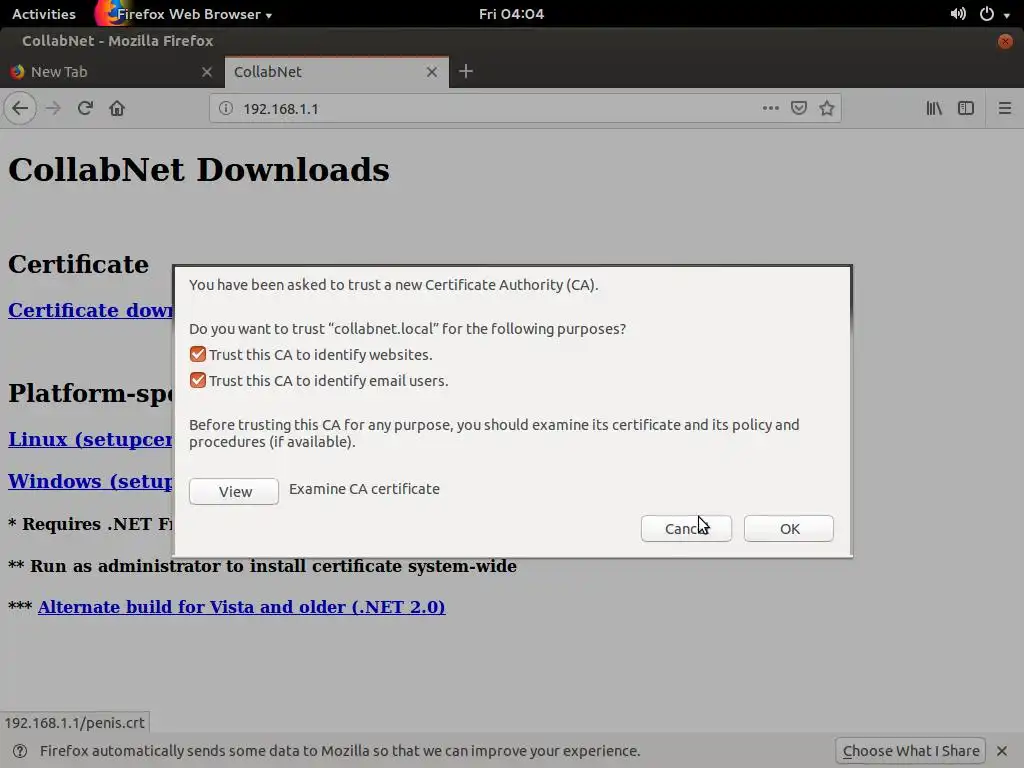Select the CollabNet tab
This screenshot has height=768, width=1024.
336,72
